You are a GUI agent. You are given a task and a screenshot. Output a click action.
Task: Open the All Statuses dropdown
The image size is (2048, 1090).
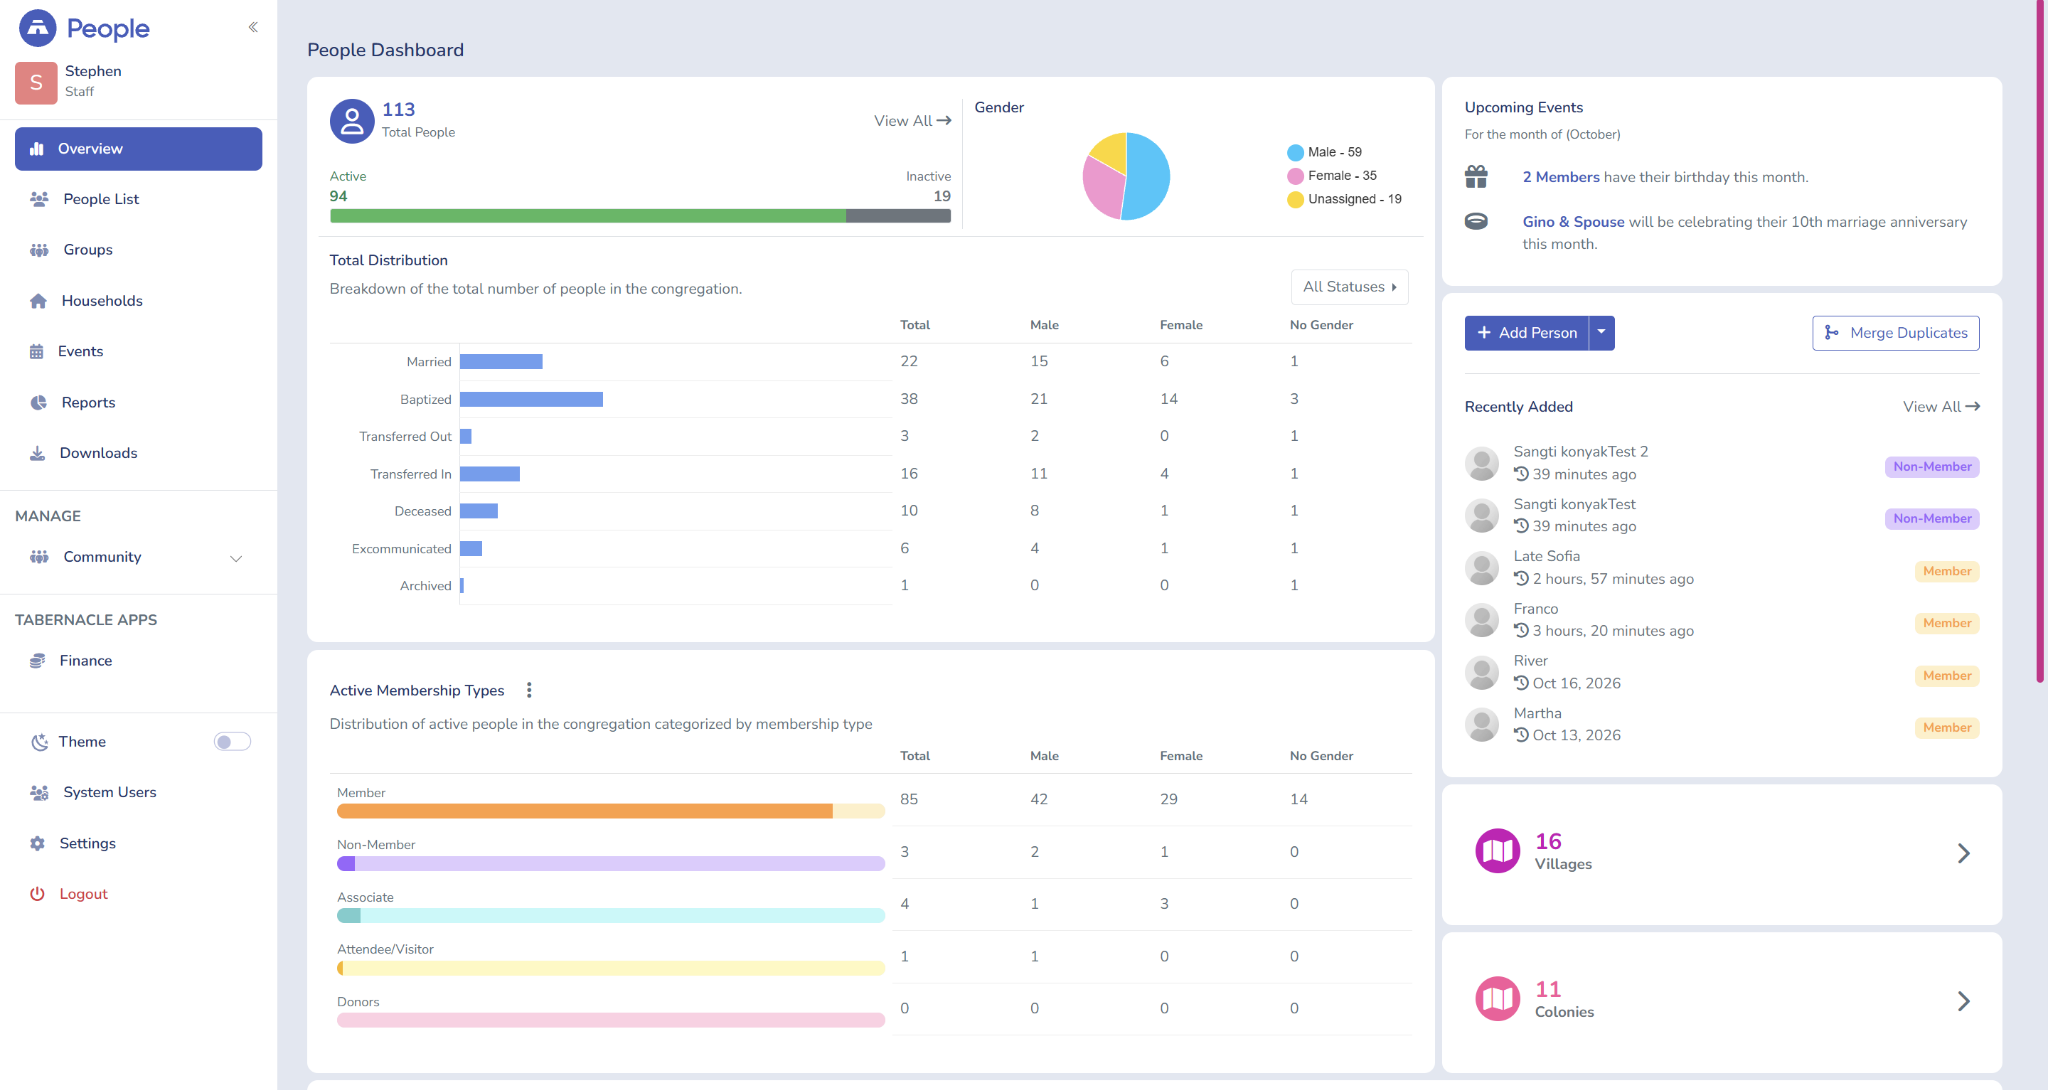(1349, 287)
